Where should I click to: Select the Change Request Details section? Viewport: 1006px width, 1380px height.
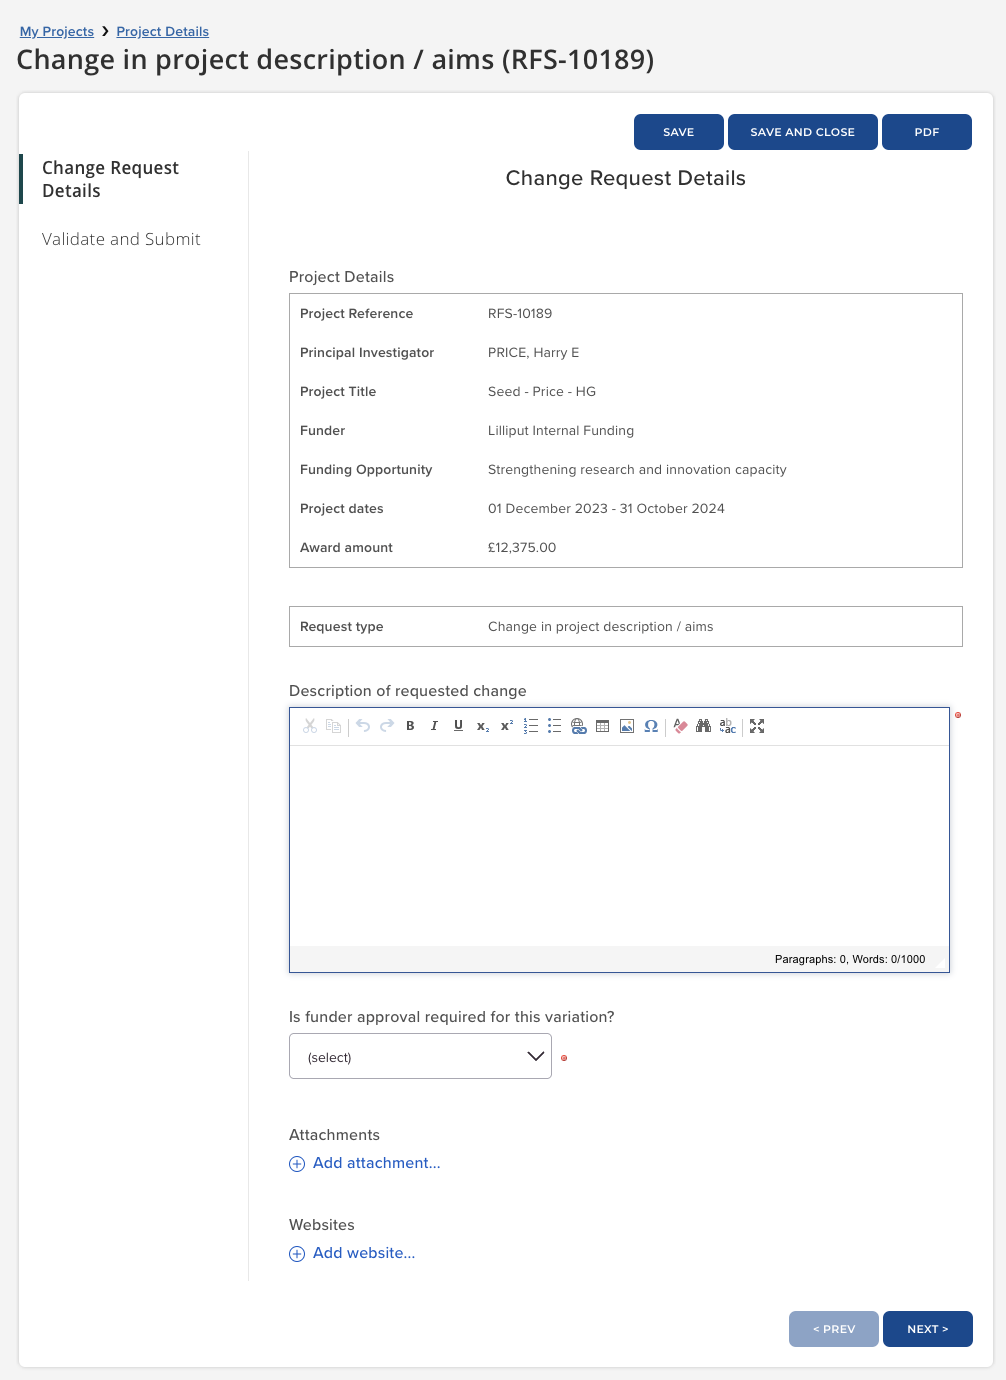(110, 179)
